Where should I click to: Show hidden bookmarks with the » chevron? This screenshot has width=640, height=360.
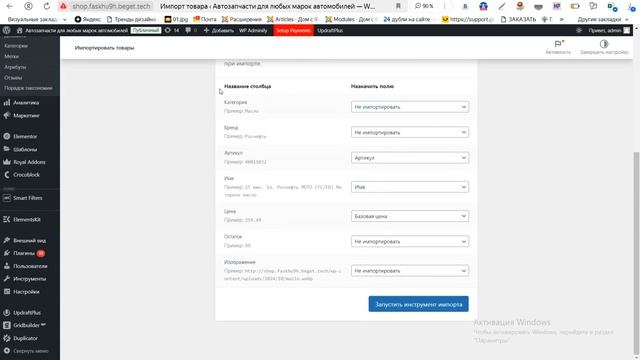(x=562, y=19)
